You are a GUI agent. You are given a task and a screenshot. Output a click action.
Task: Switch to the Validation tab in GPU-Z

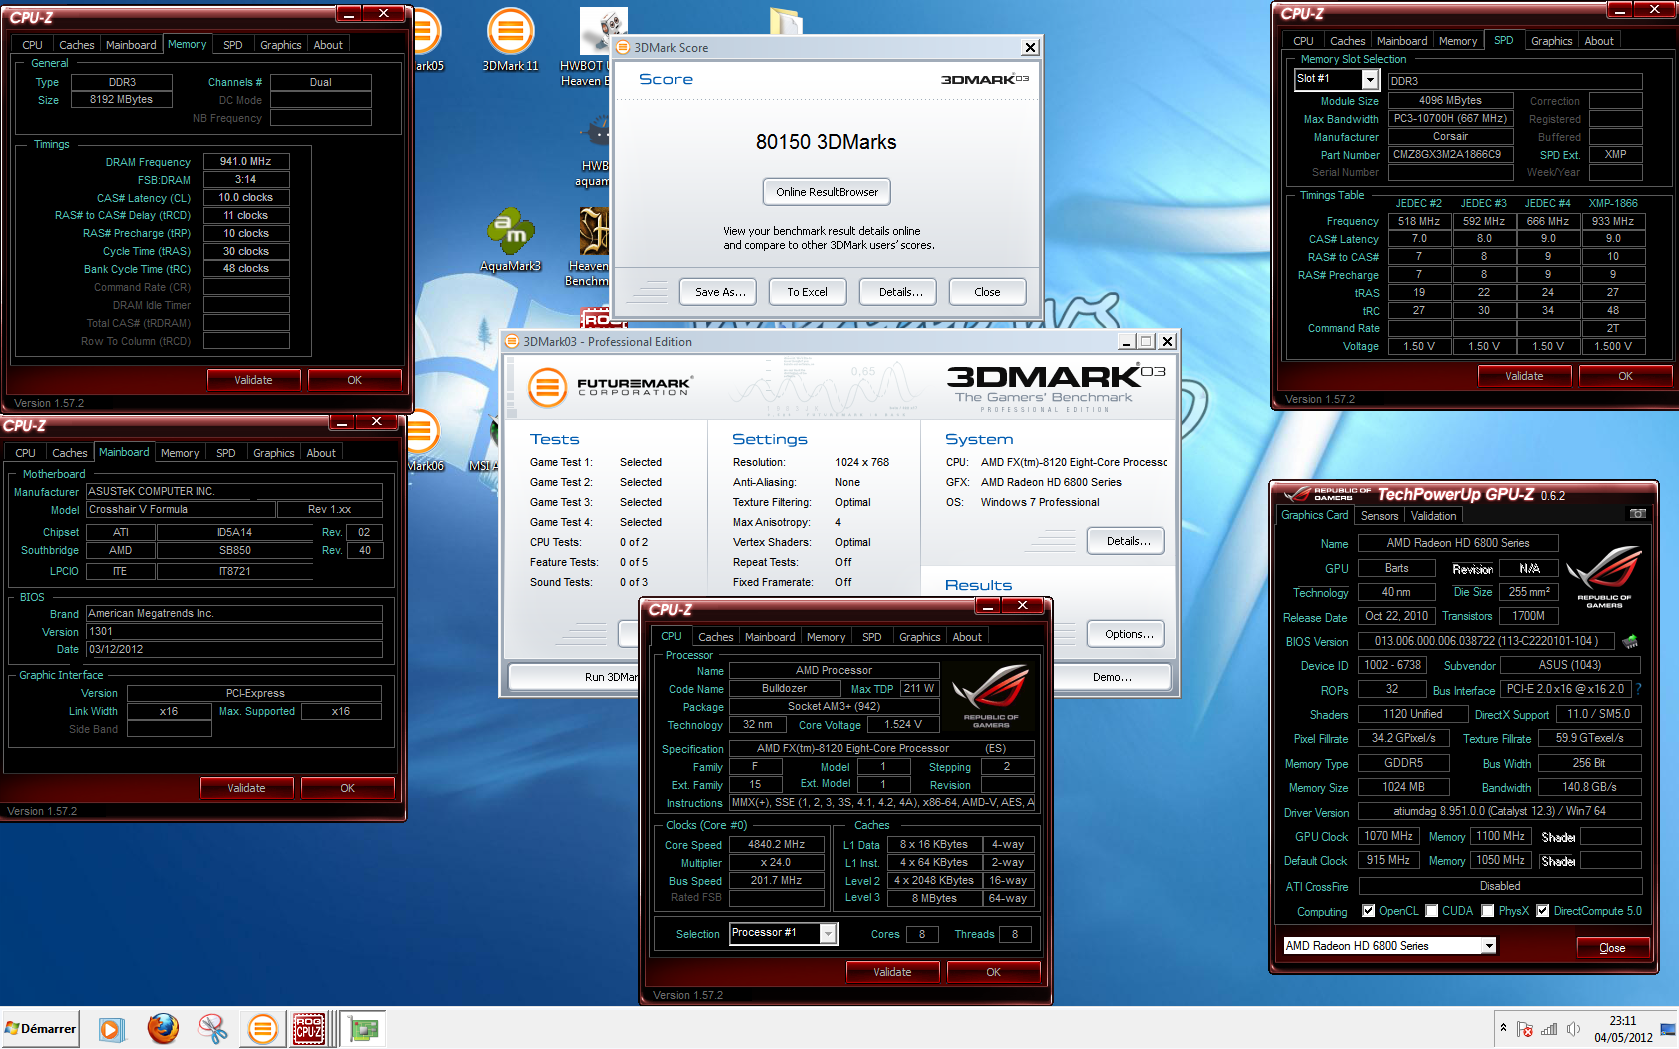[1433, 516]
